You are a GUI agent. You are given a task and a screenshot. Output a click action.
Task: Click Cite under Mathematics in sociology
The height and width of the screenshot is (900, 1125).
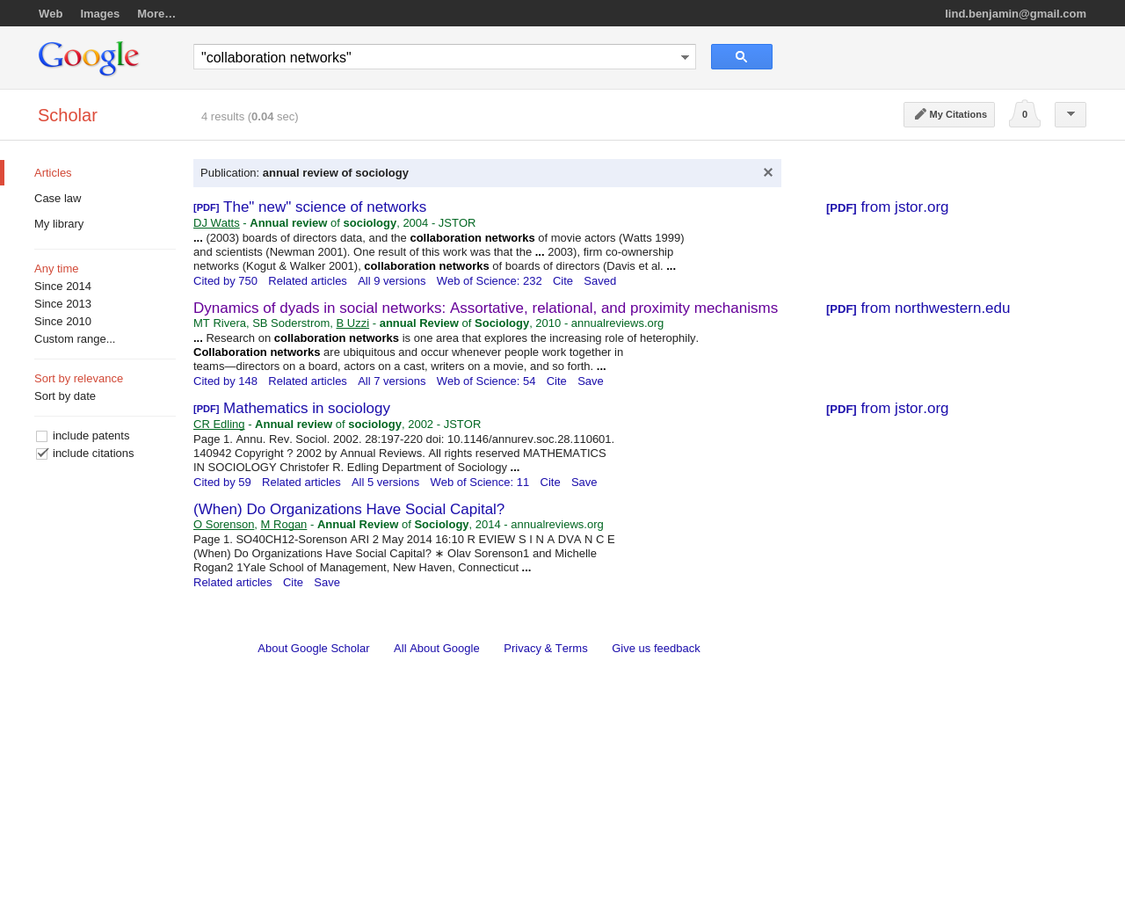tap(550, 482)
